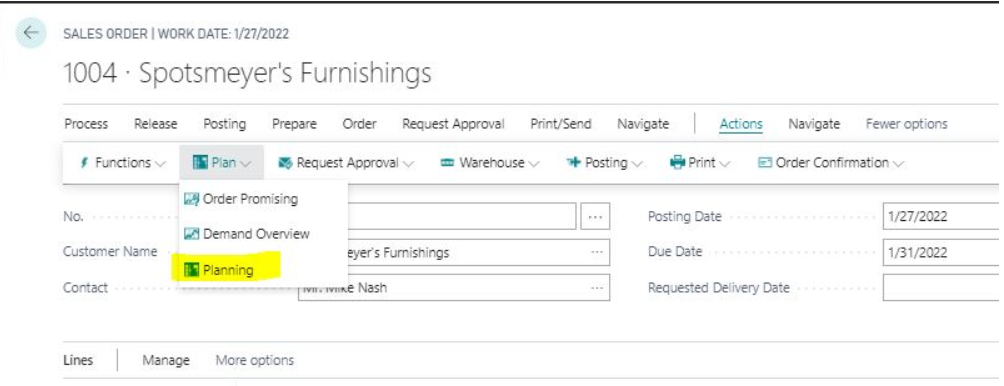Click the Functions lightning bolt icon

click(84, 163)
